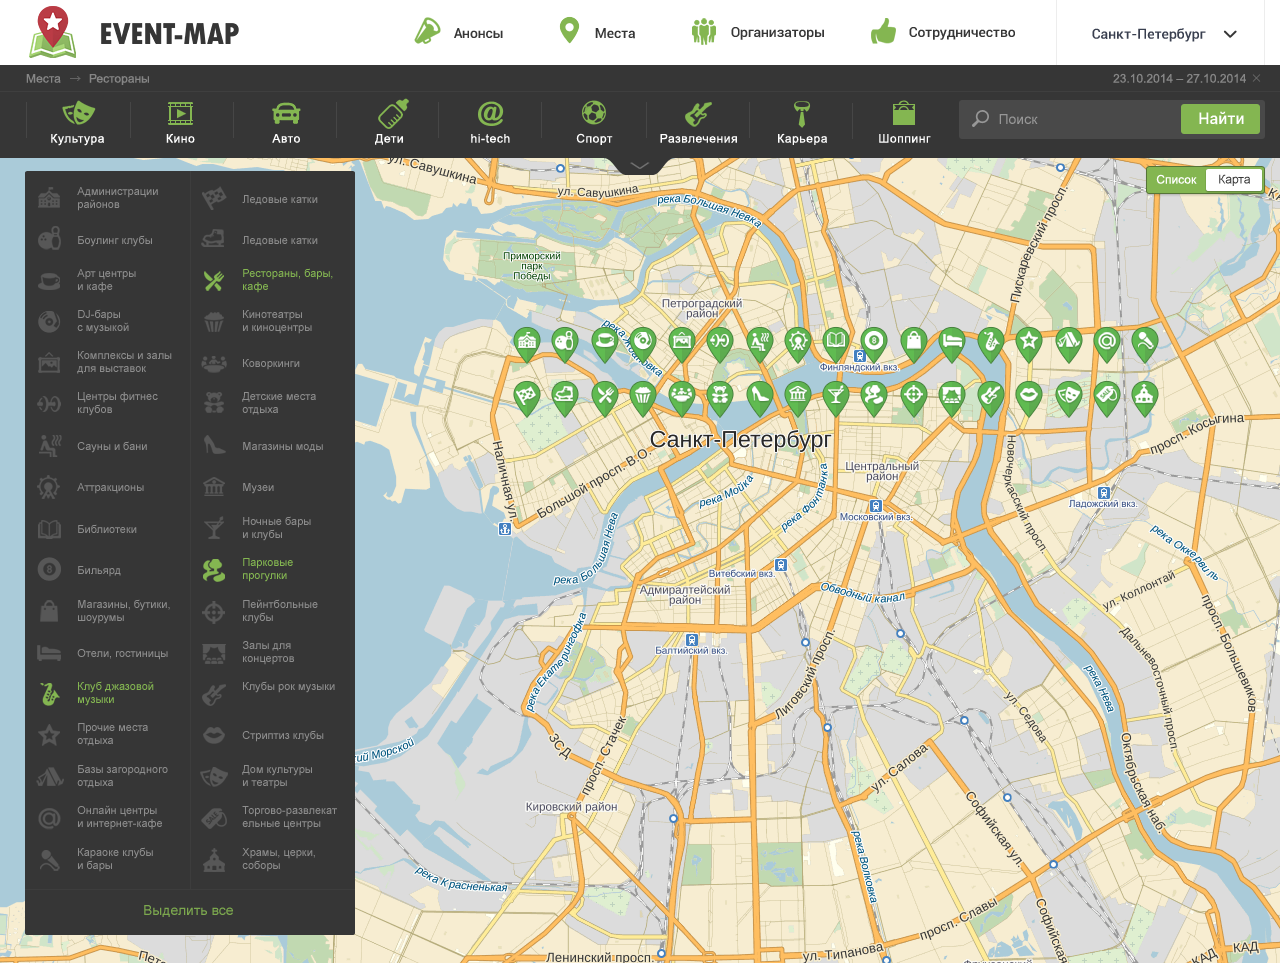
Task: Focus the Поиск search field
Action: coord(1070,119)
